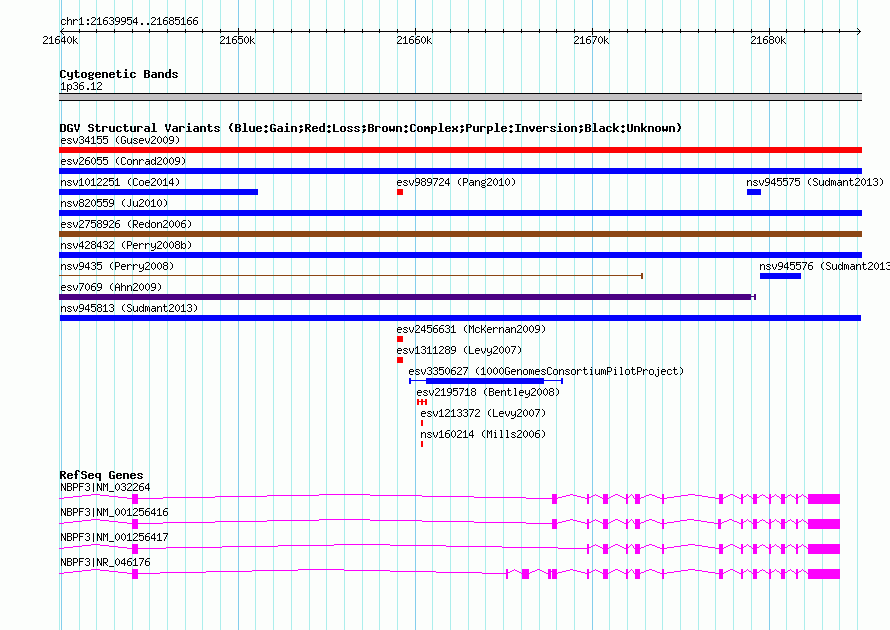Click the red square under esv989724 (Pang2010)
890x630 pixels.
[x=400, y=192]
